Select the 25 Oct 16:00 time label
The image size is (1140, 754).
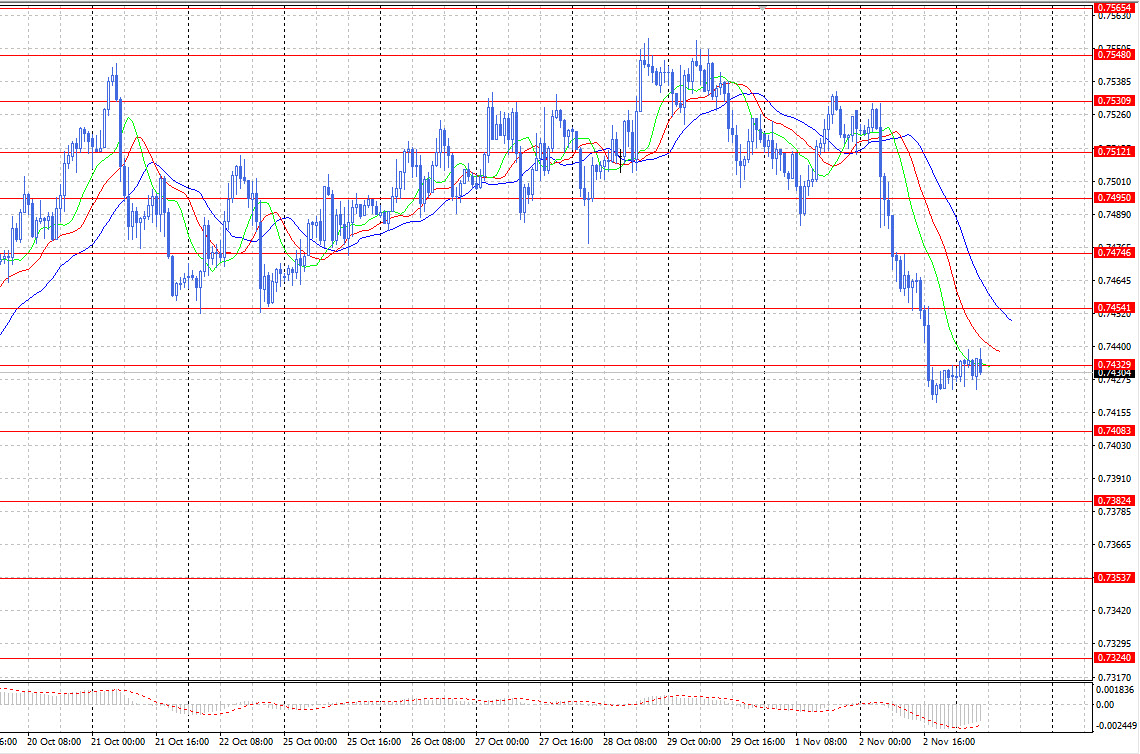click(374, 742)
